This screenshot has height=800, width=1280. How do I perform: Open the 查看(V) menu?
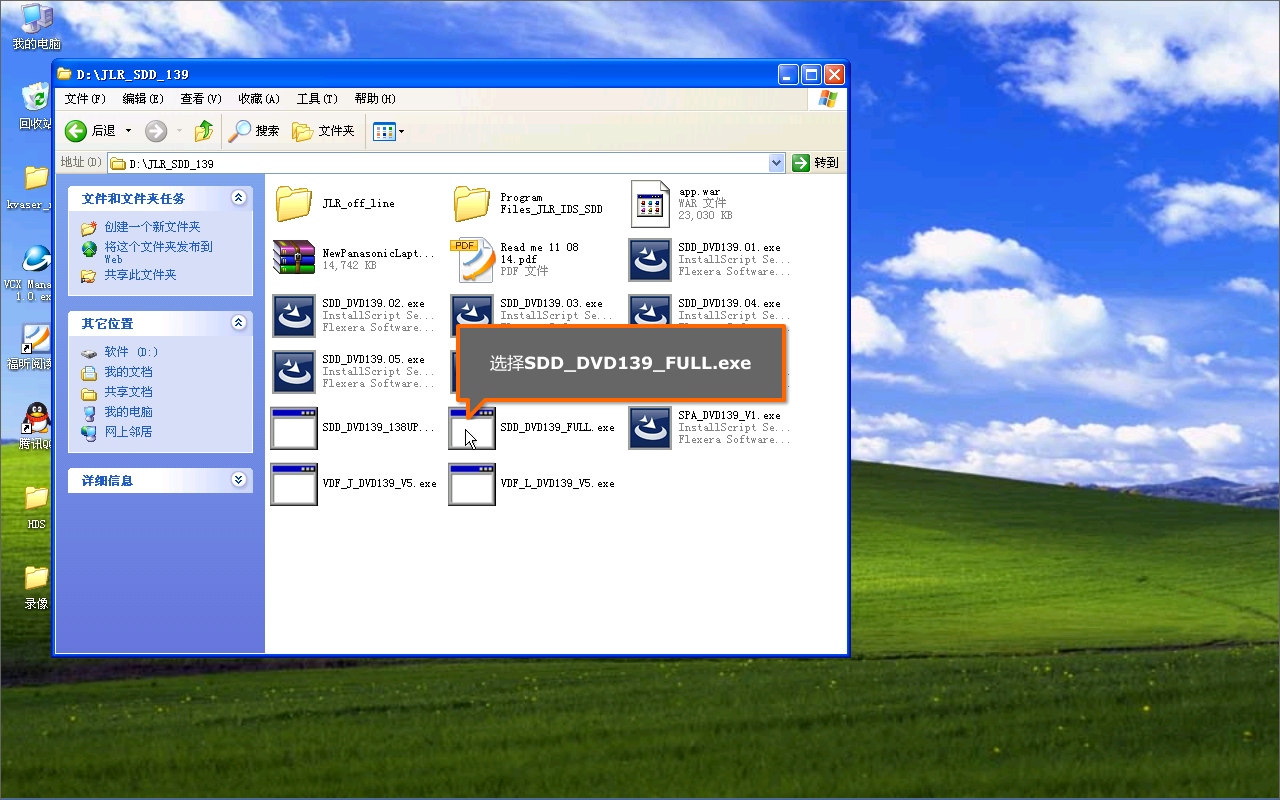[201, 99]
